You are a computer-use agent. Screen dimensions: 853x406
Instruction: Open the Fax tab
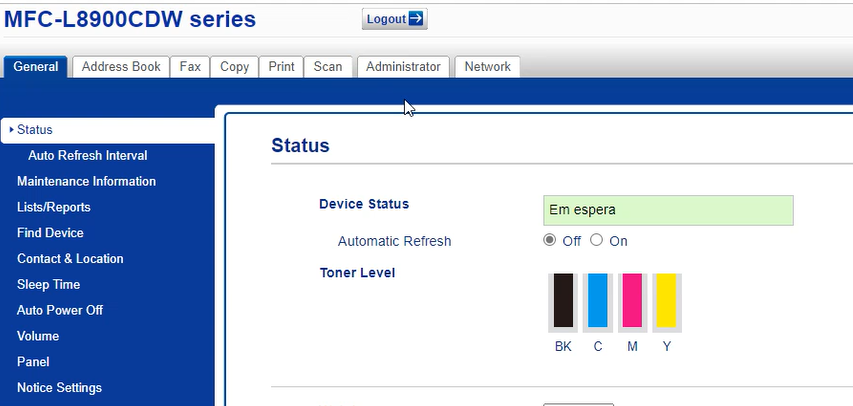tap(190, 67)
